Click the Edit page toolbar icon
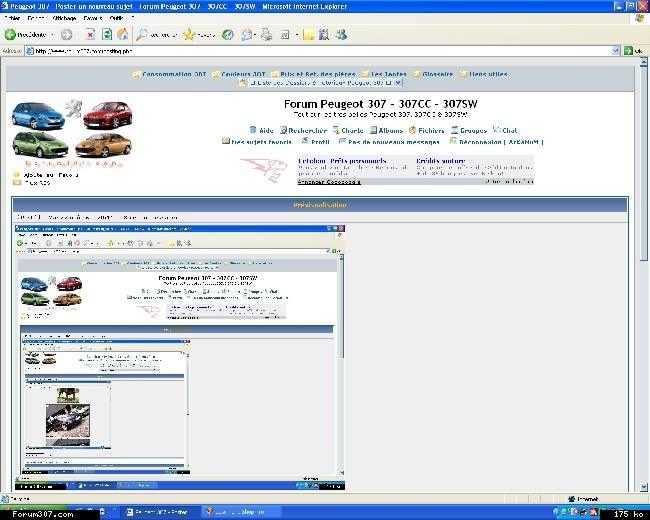 click(x=285, y=35)
